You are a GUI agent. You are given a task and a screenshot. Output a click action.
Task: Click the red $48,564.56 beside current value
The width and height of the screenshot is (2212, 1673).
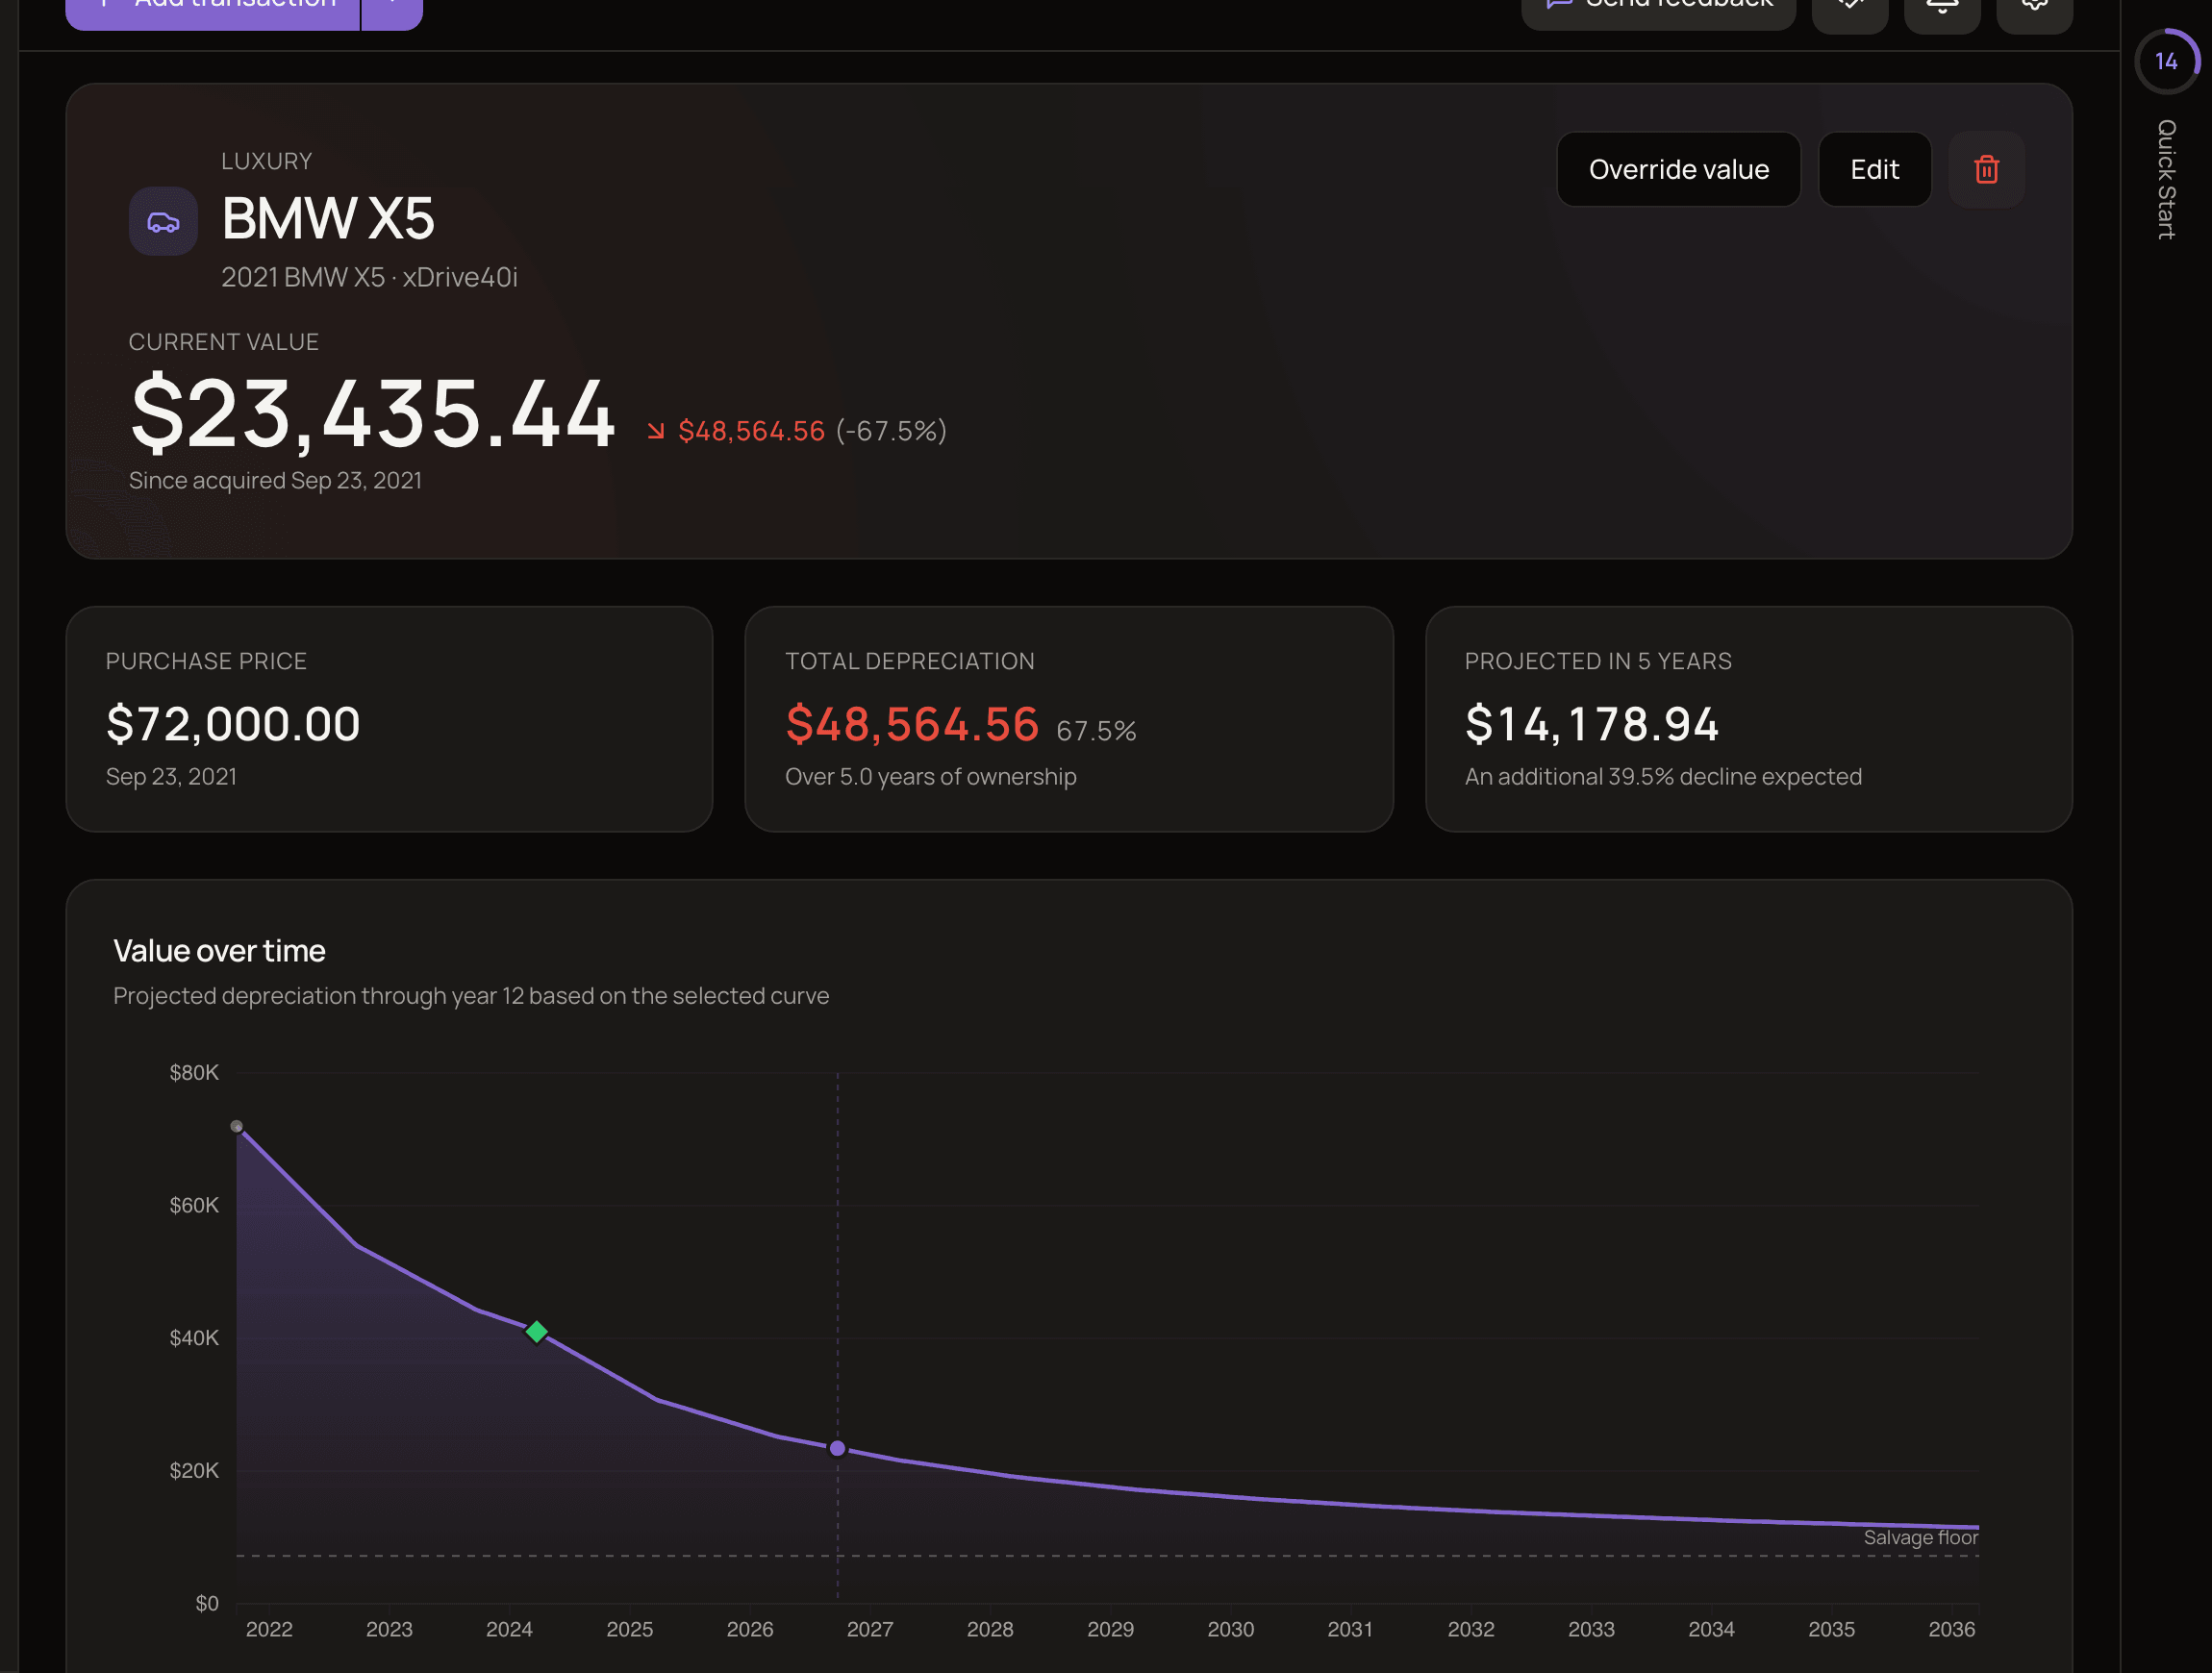[x=752, y=431]
